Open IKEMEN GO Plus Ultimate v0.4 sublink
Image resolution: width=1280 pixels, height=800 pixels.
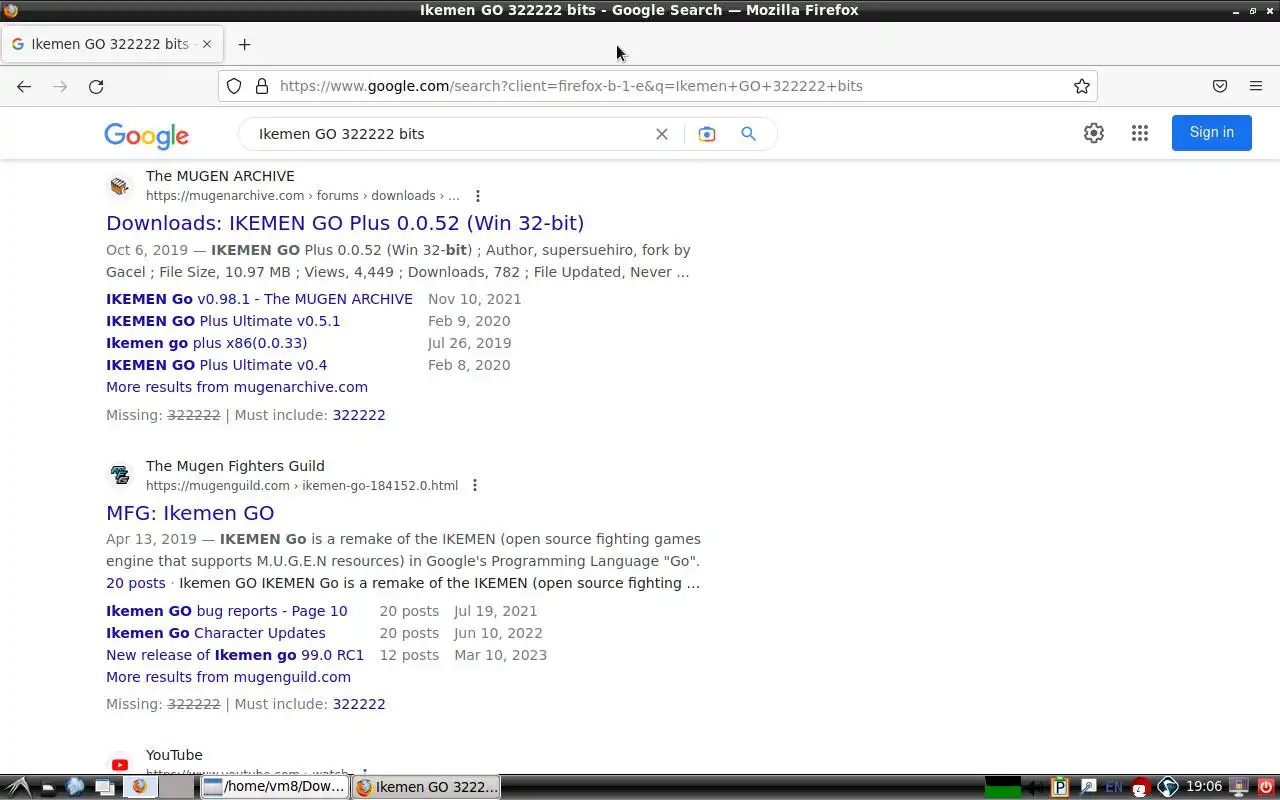(217, 365)
